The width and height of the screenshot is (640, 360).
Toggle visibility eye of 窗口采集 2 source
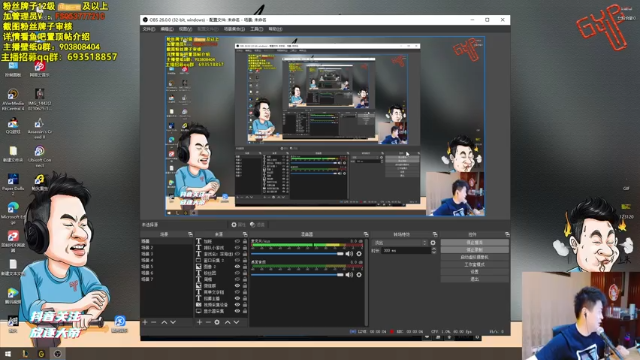click(237, 260)
